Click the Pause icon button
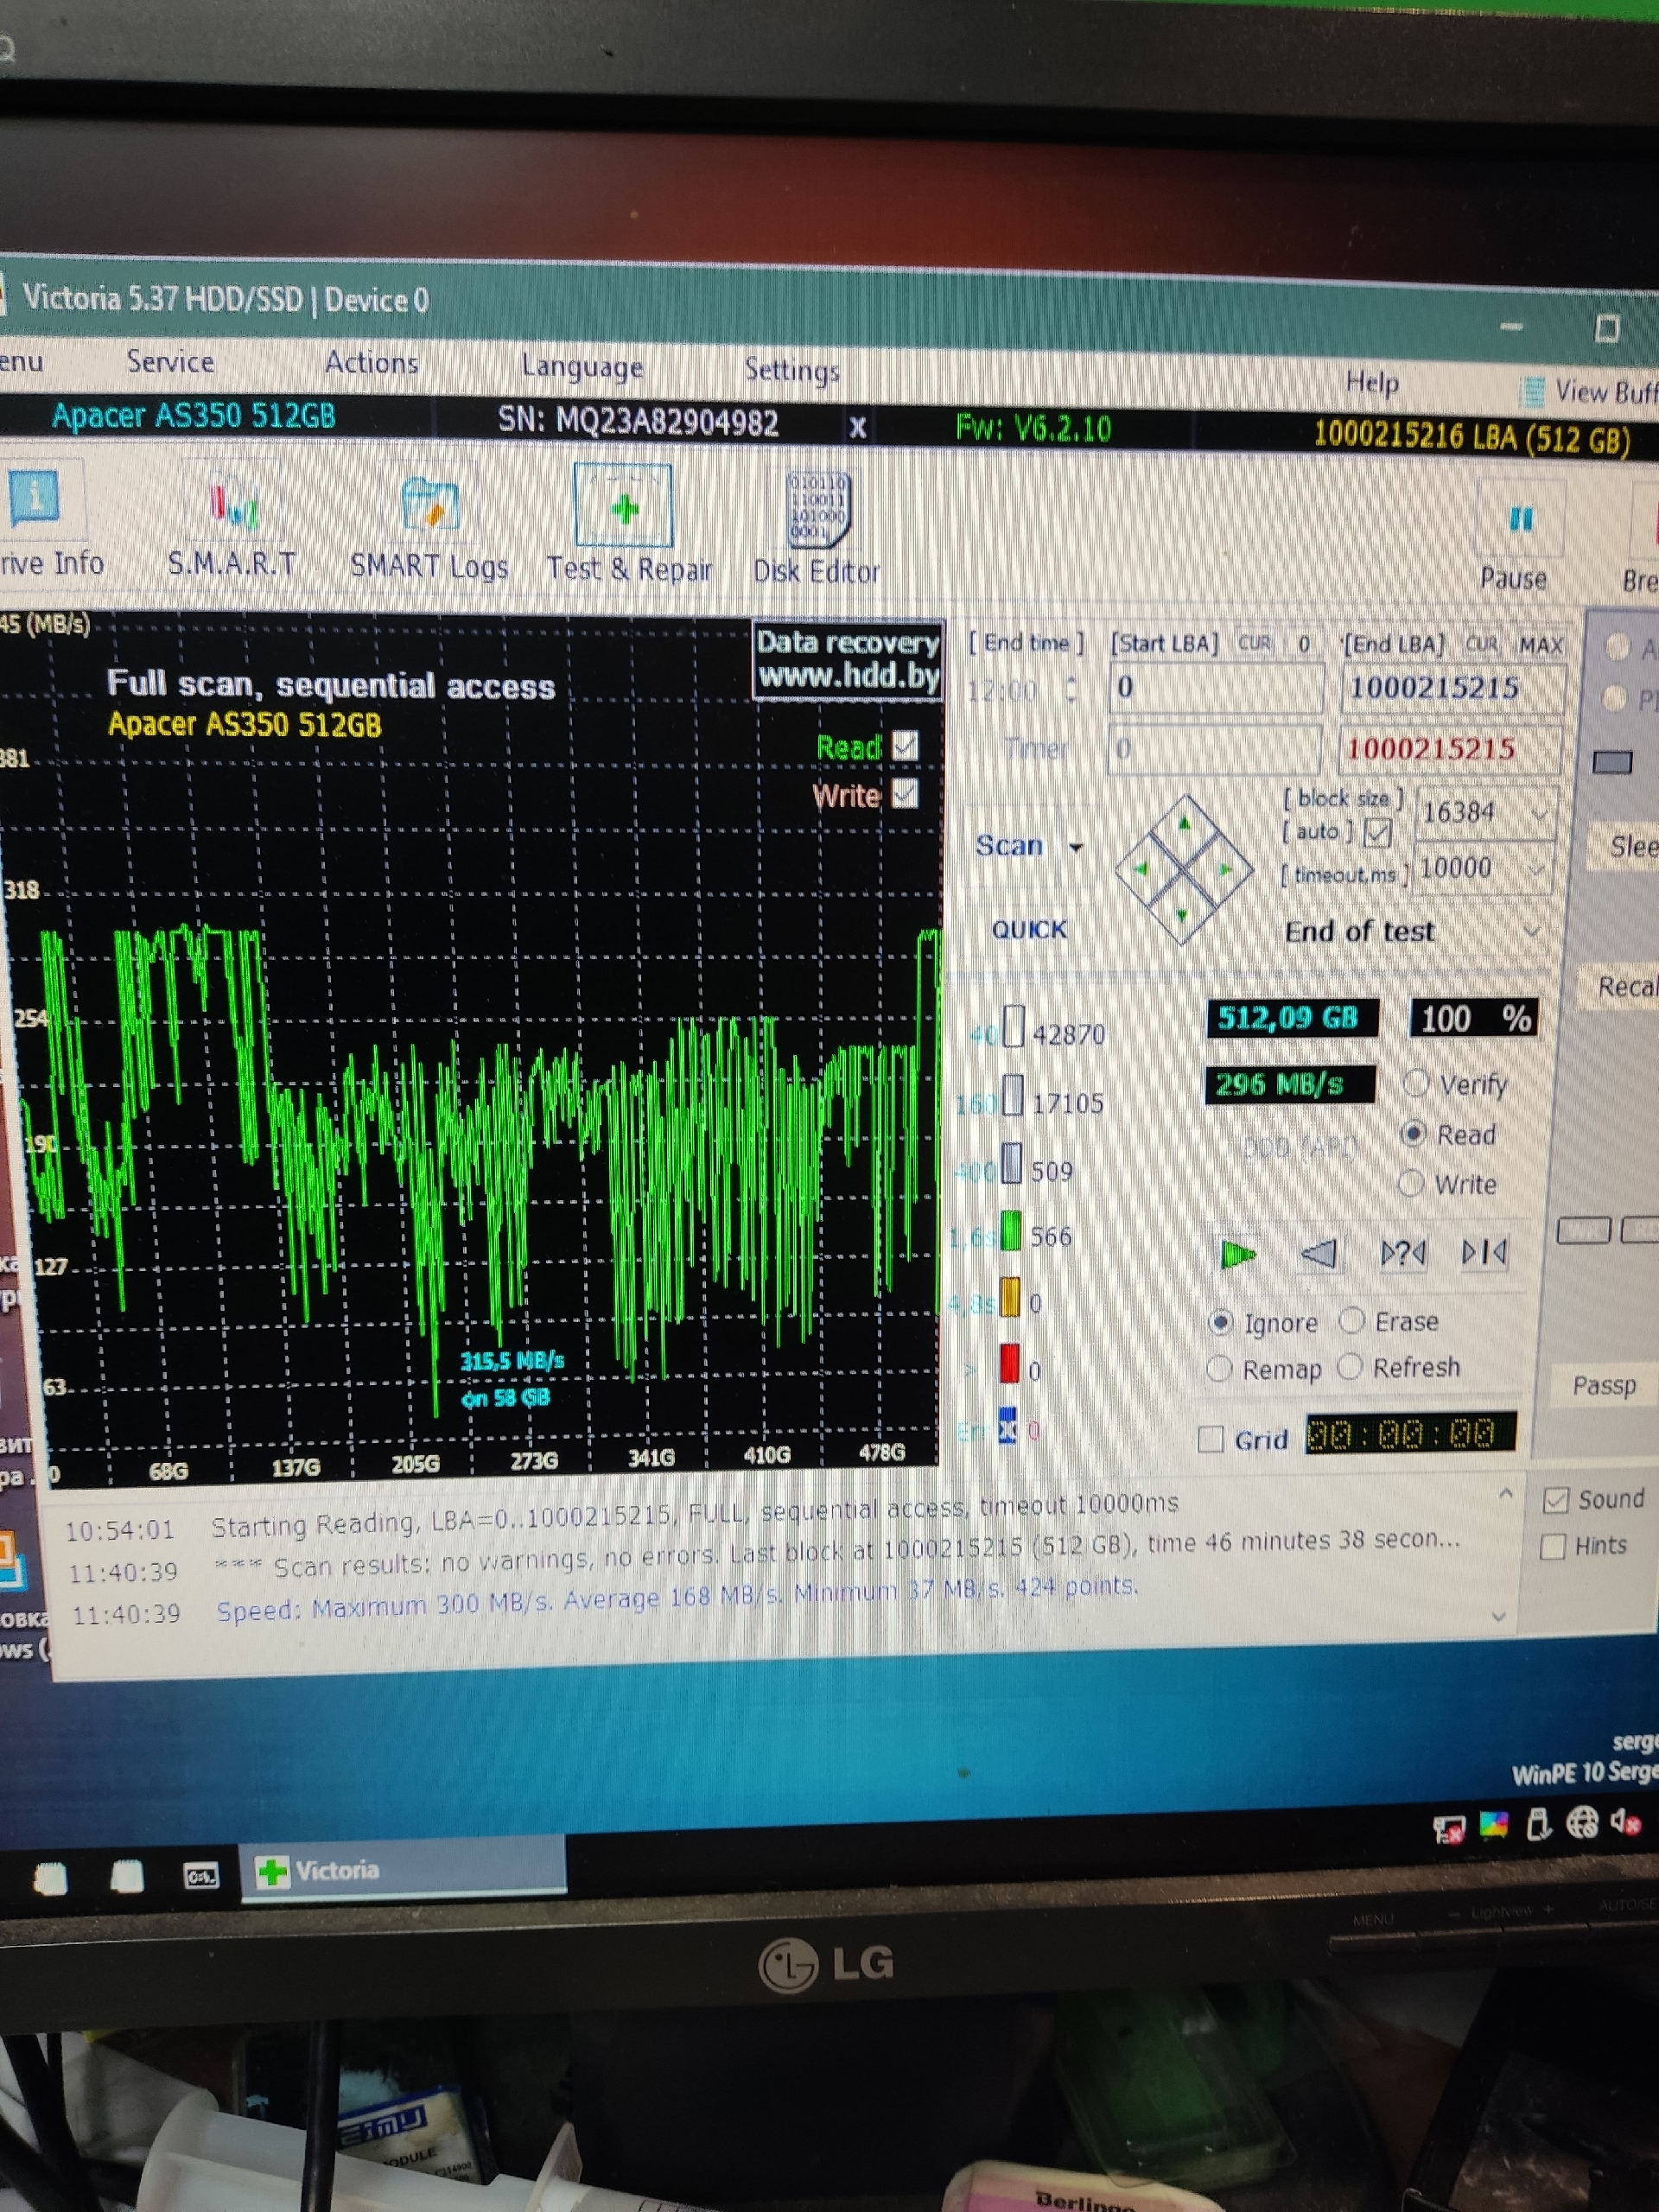This screenshot has width=1659, height=2212. [1520, 520]
